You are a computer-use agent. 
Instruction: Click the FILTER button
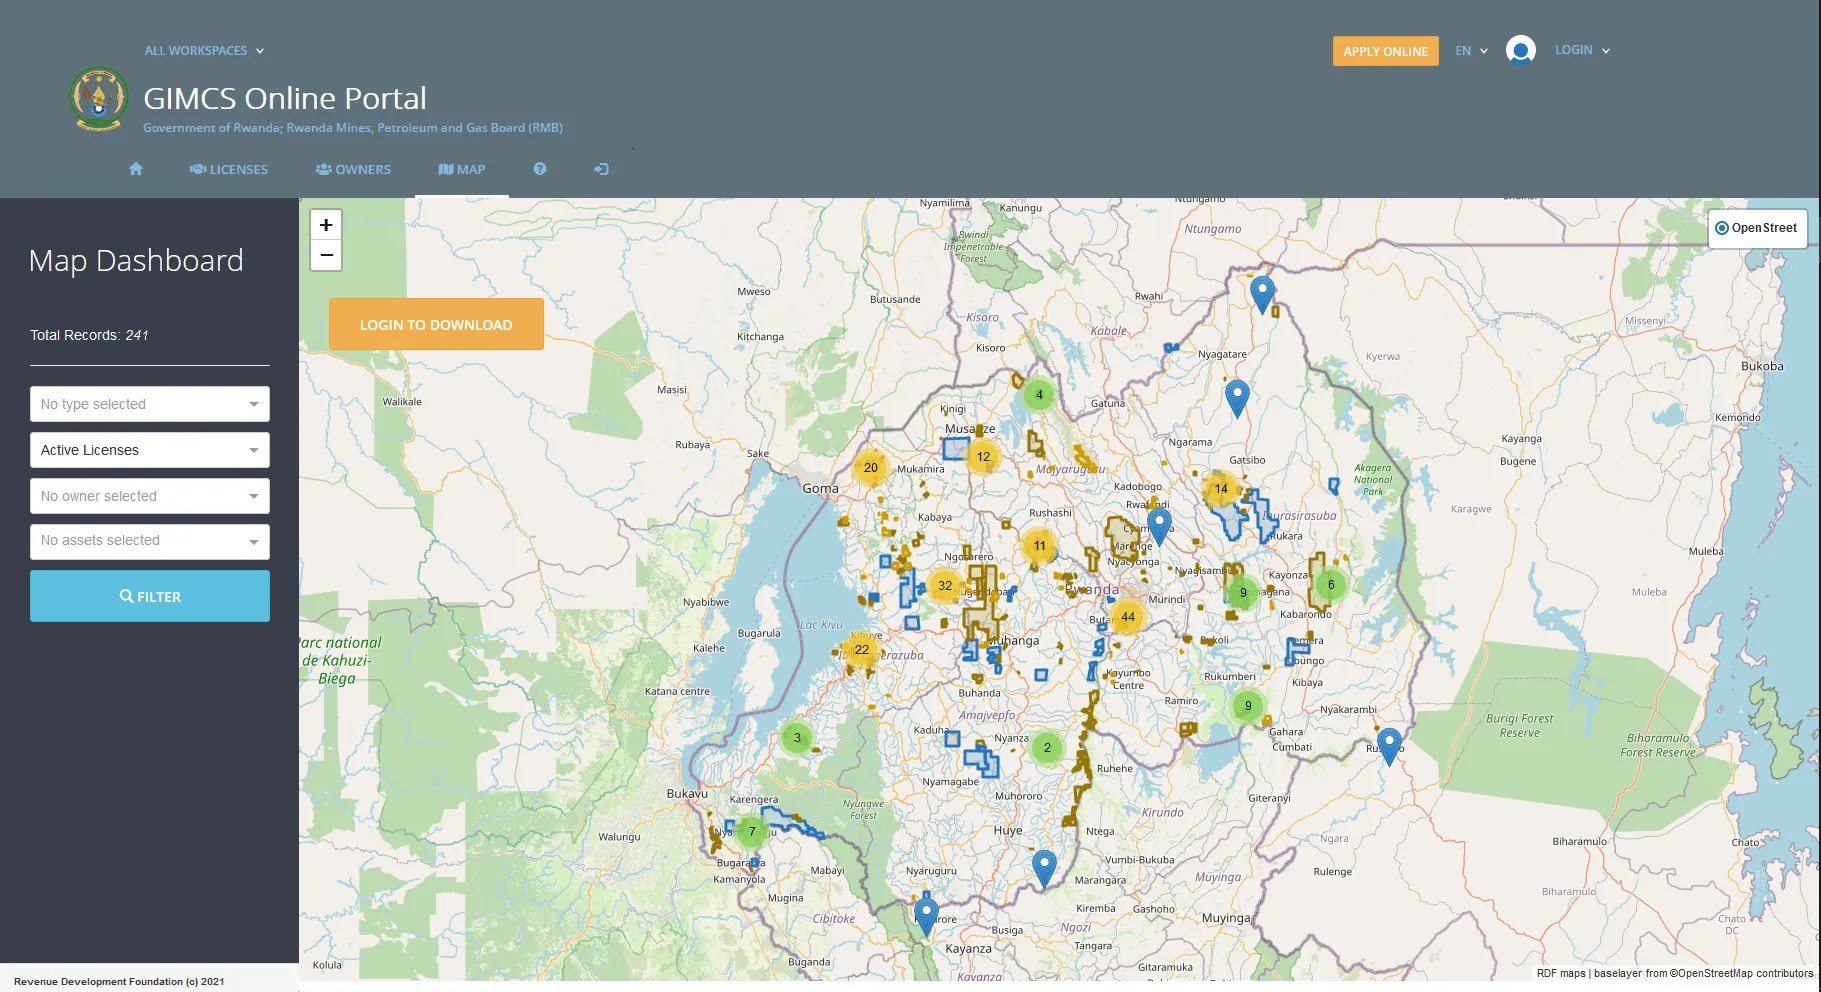[x=150, y=596]
